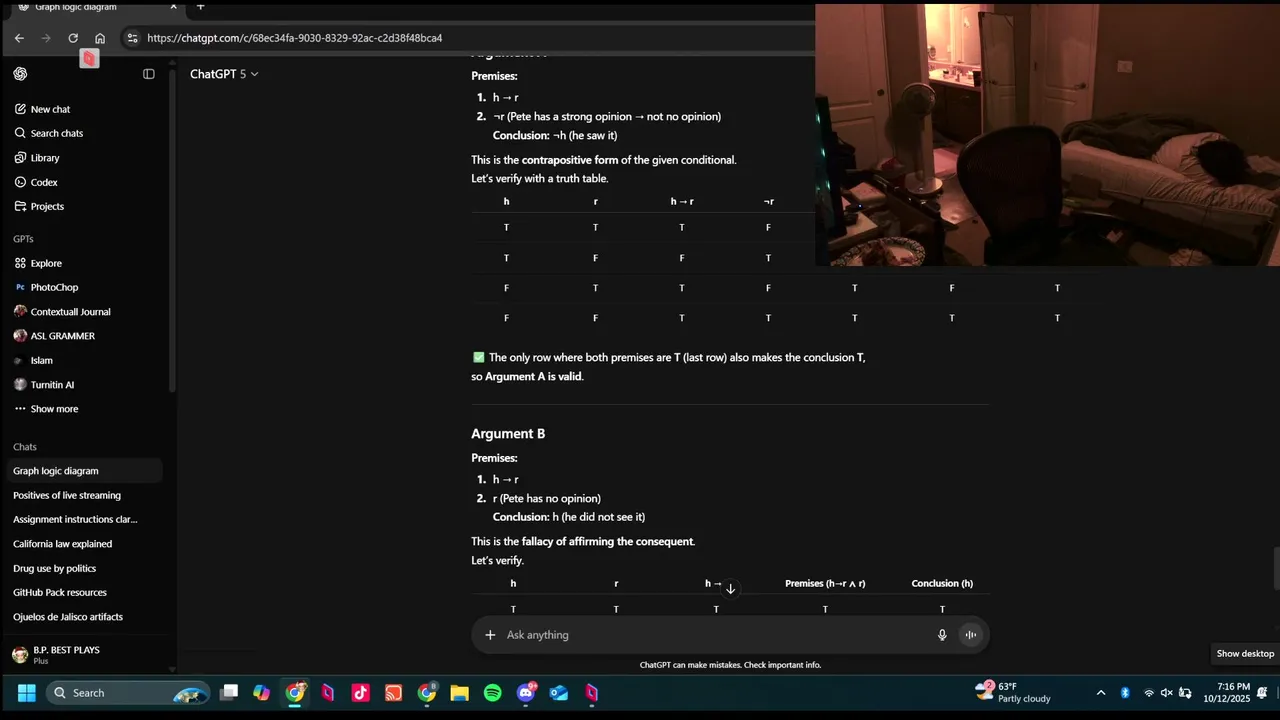1280x720 pixels.
Task: Expand the Show more GPTs list
Action: pos(54,409)
